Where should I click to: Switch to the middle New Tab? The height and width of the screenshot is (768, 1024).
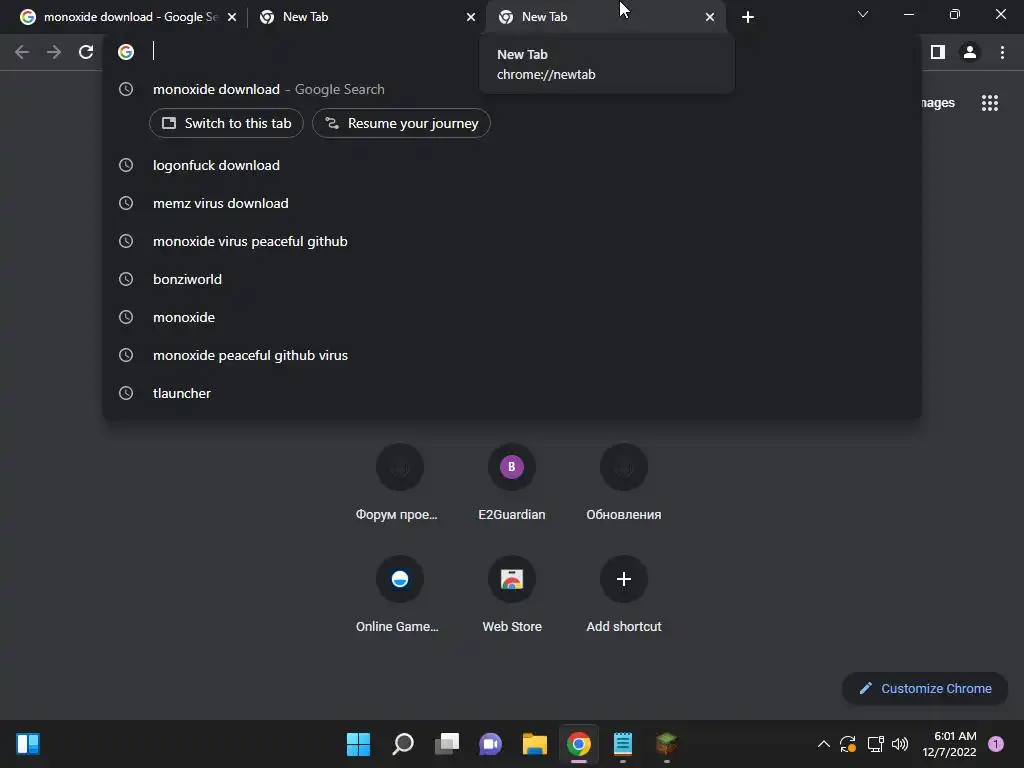(x=366, y=17)
